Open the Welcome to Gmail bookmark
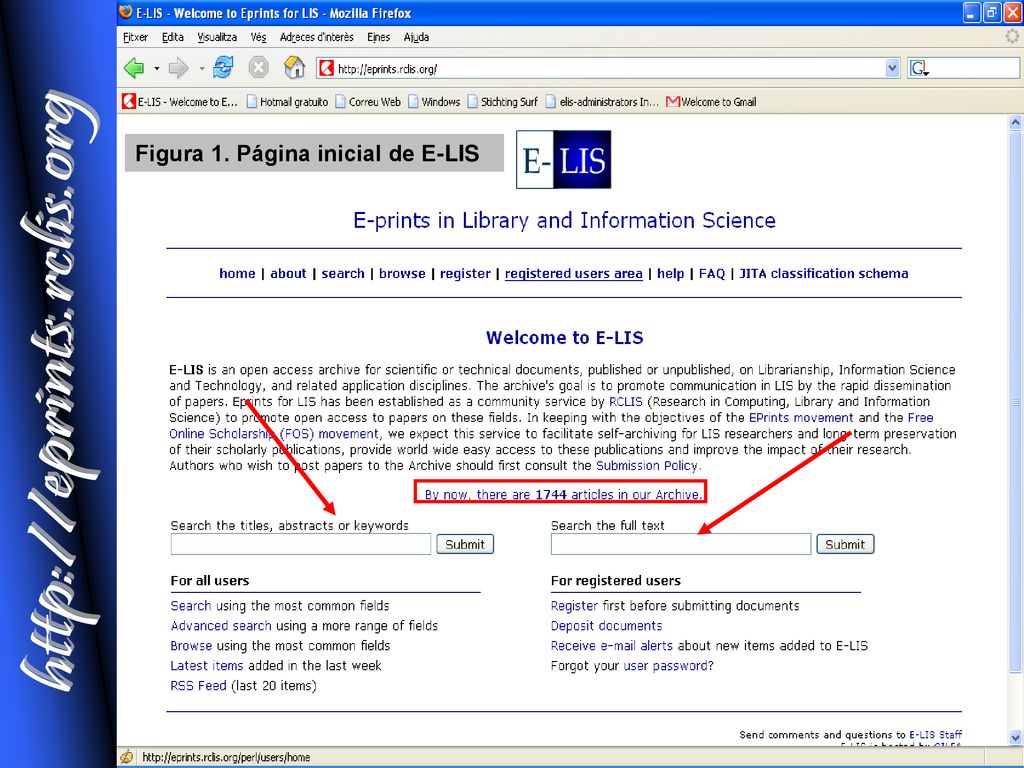 click(x=711, y=102)
